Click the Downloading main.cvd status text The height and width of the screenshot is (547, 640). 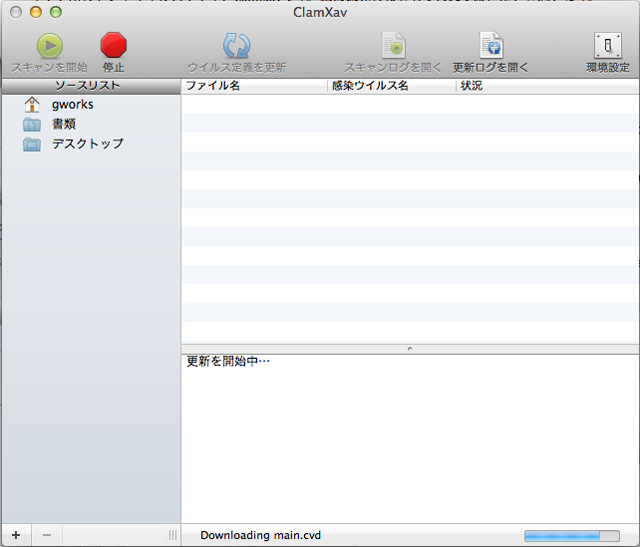tap(260, 535)
